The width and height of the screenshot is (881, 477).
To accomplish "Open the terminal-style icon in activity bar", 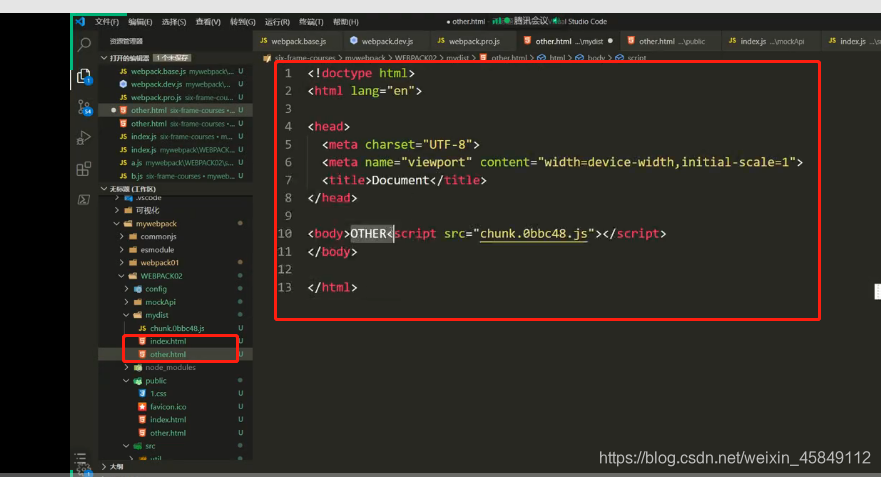I will 84,199.
